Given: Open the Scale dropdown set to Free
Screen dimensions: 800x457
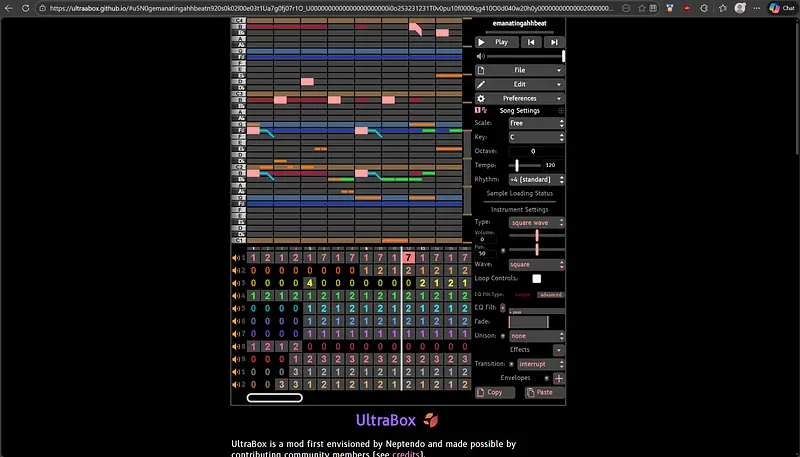Looking at the screenshot, I should (537, 123).
